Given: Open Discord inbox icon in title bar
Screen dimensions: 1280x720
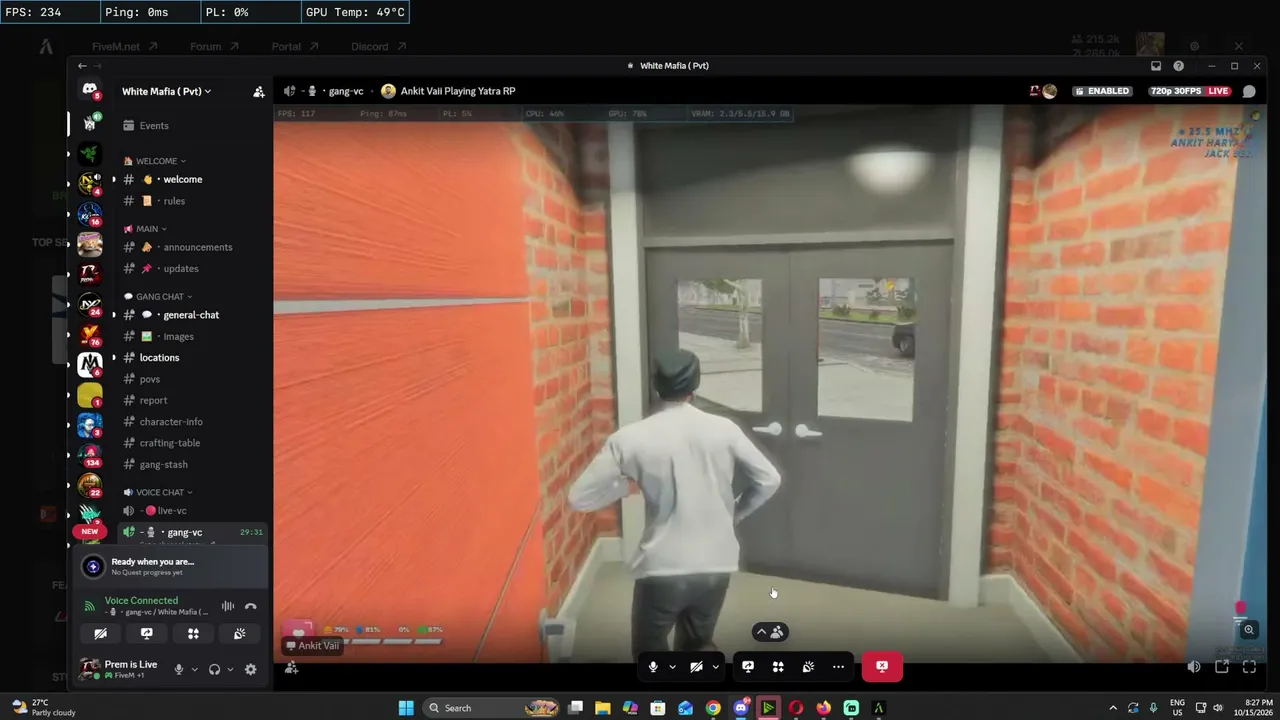Looking at the screenshot, I should [1156, 66].
